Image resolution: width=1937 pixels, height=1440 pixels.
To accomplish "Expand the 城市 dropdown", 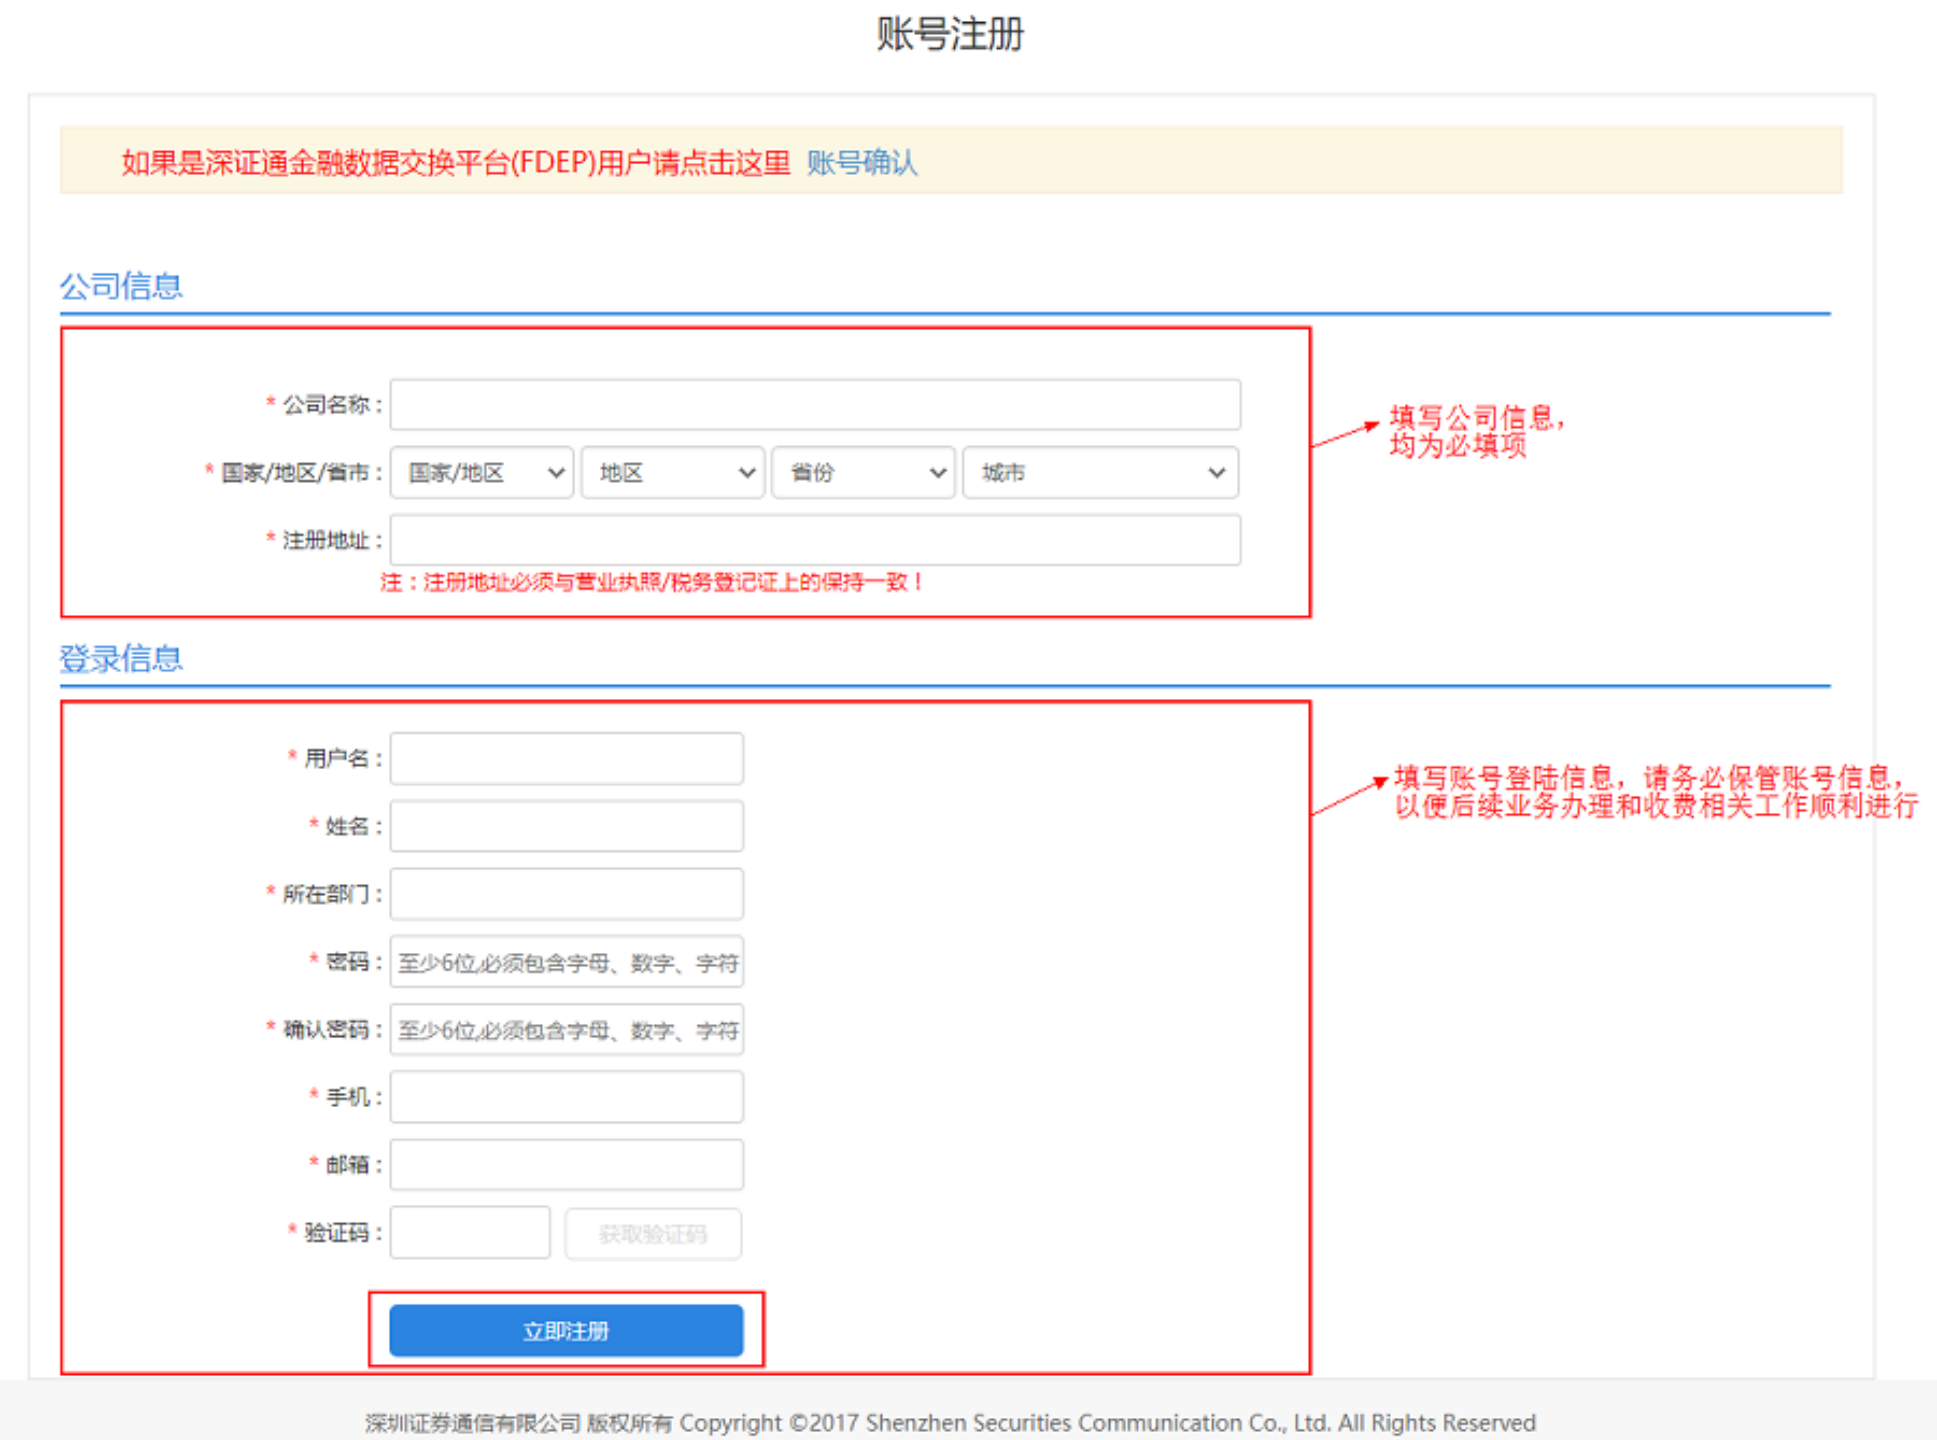I will click(1101, 472).
